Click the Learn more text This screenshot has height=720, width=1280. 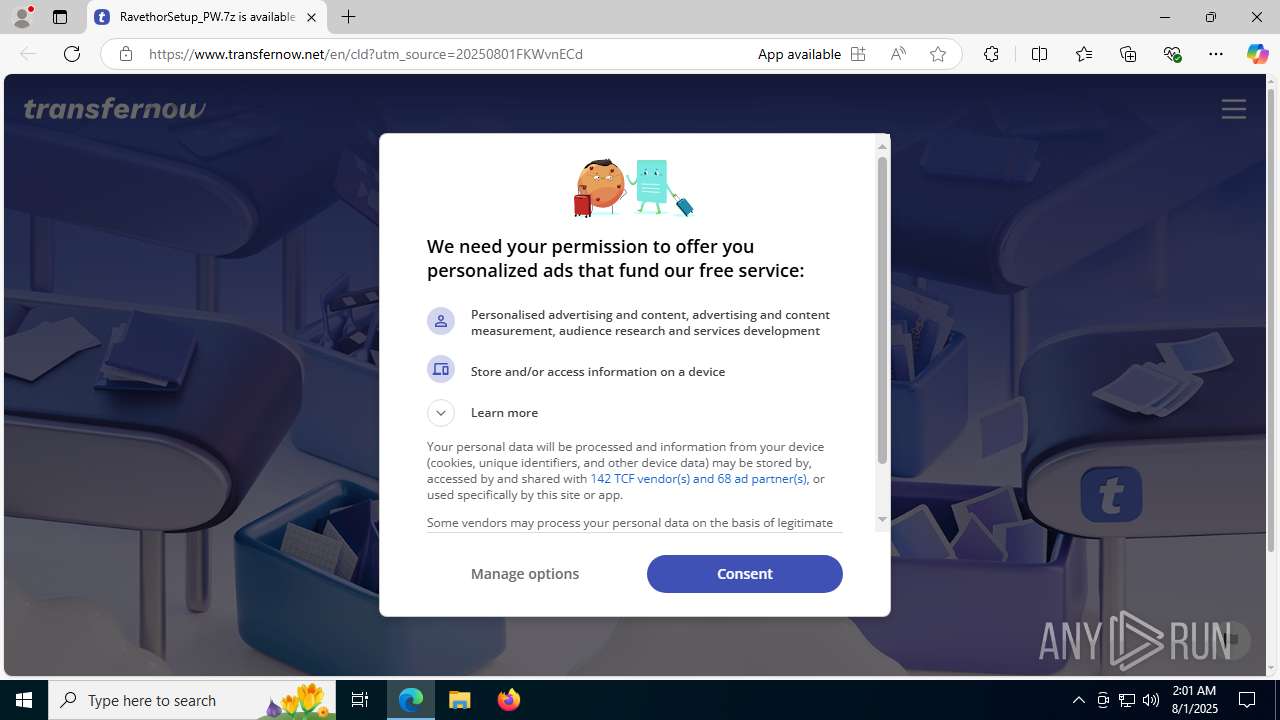tap(504, 413)
